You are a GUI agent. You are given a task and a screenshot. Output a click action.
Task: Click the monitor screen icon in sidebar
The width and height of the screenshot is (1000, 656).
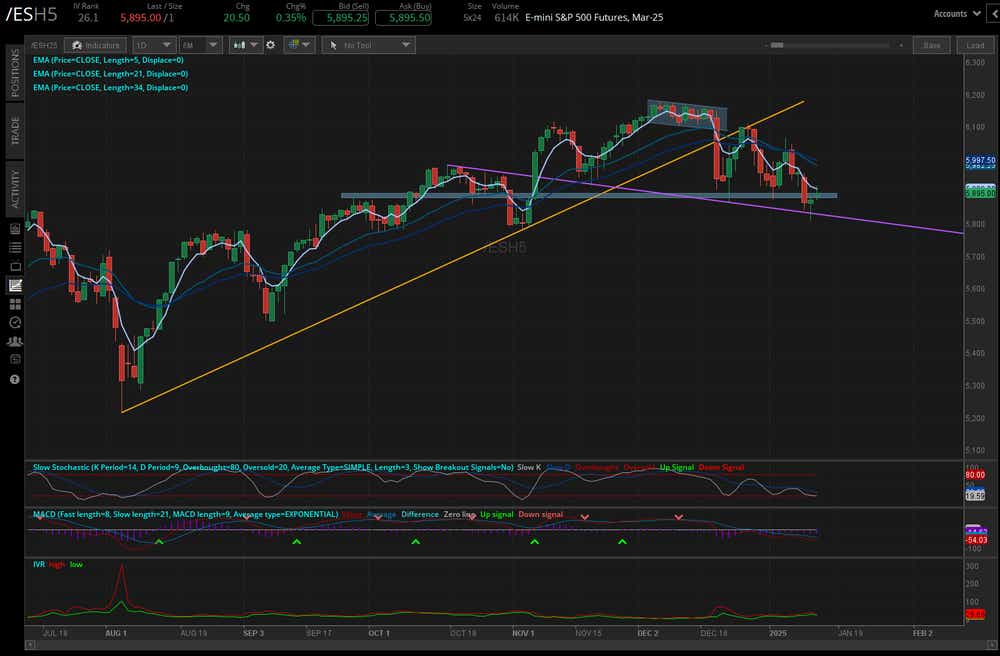pos(15,265)
